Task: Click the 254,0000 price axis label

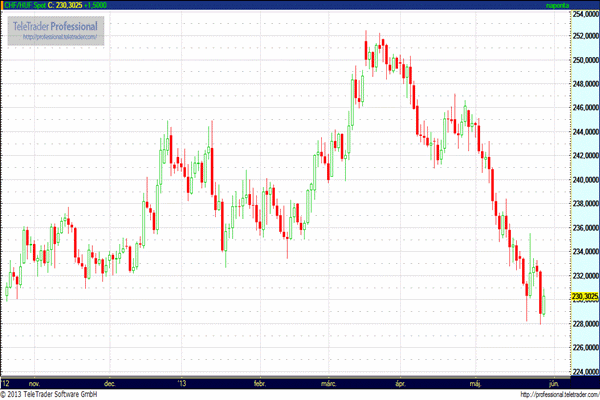Action: (x=583, y=13)
